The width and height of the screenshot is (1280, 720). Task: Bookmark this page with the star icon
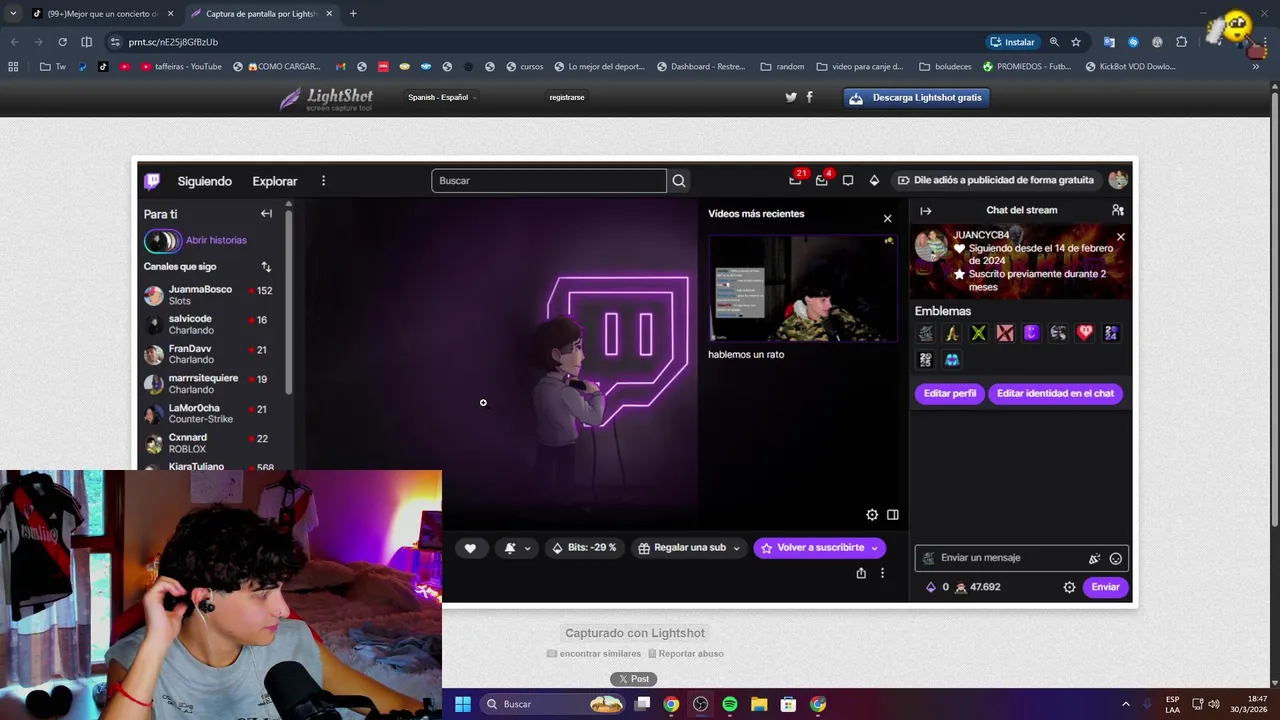pyautogui.click(x=1076, y=42)
